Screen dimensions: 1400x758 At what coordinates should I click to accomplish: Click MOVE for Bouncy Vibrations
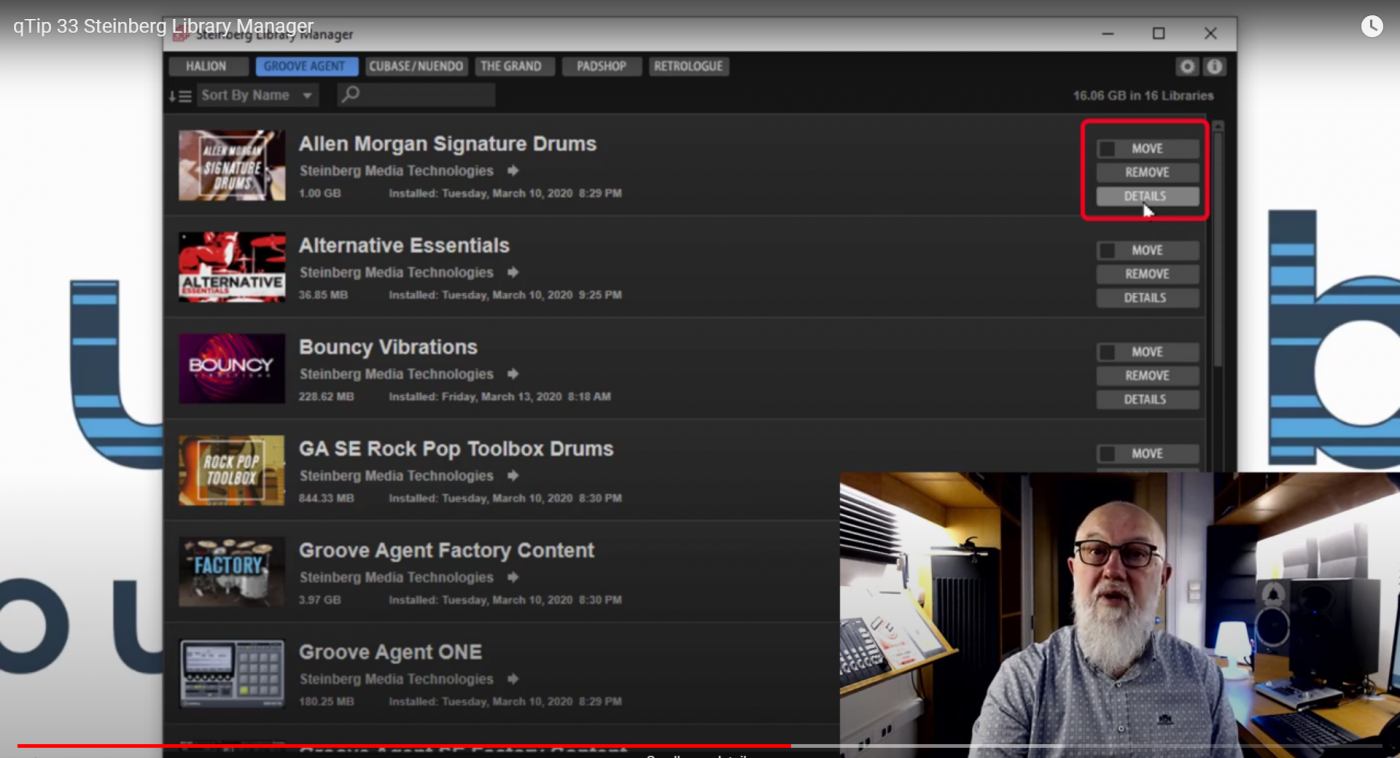(1148, 352)
